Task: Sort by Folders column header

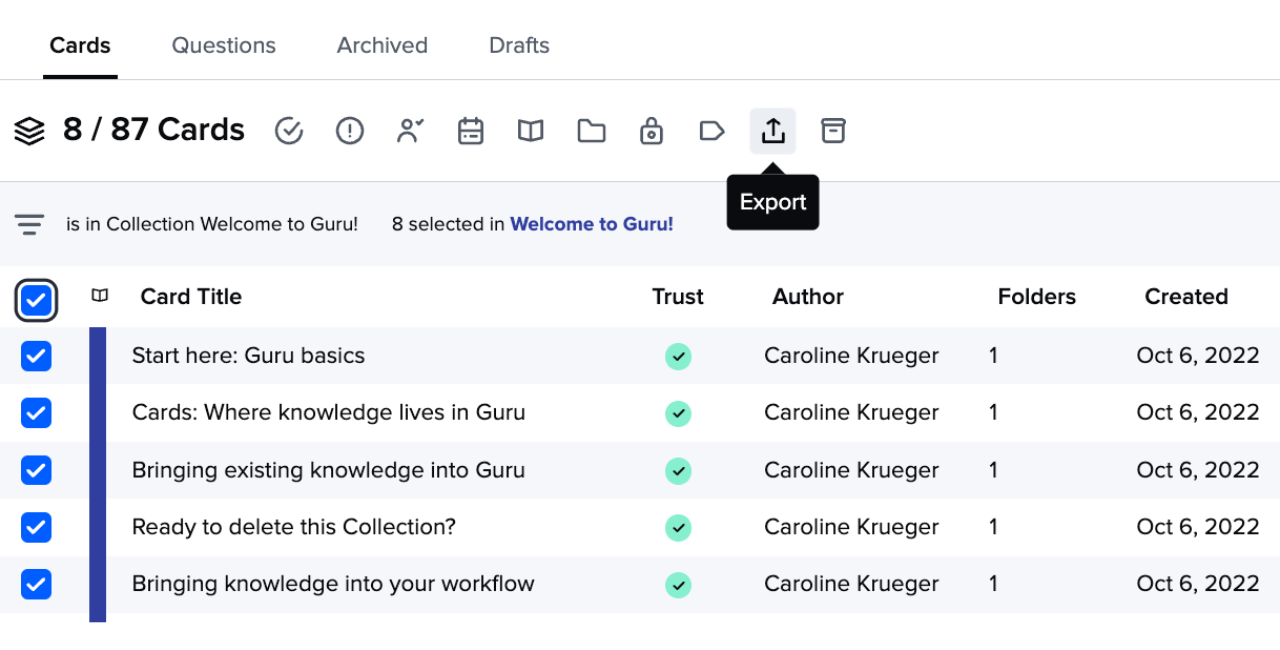Action: 1037,296
